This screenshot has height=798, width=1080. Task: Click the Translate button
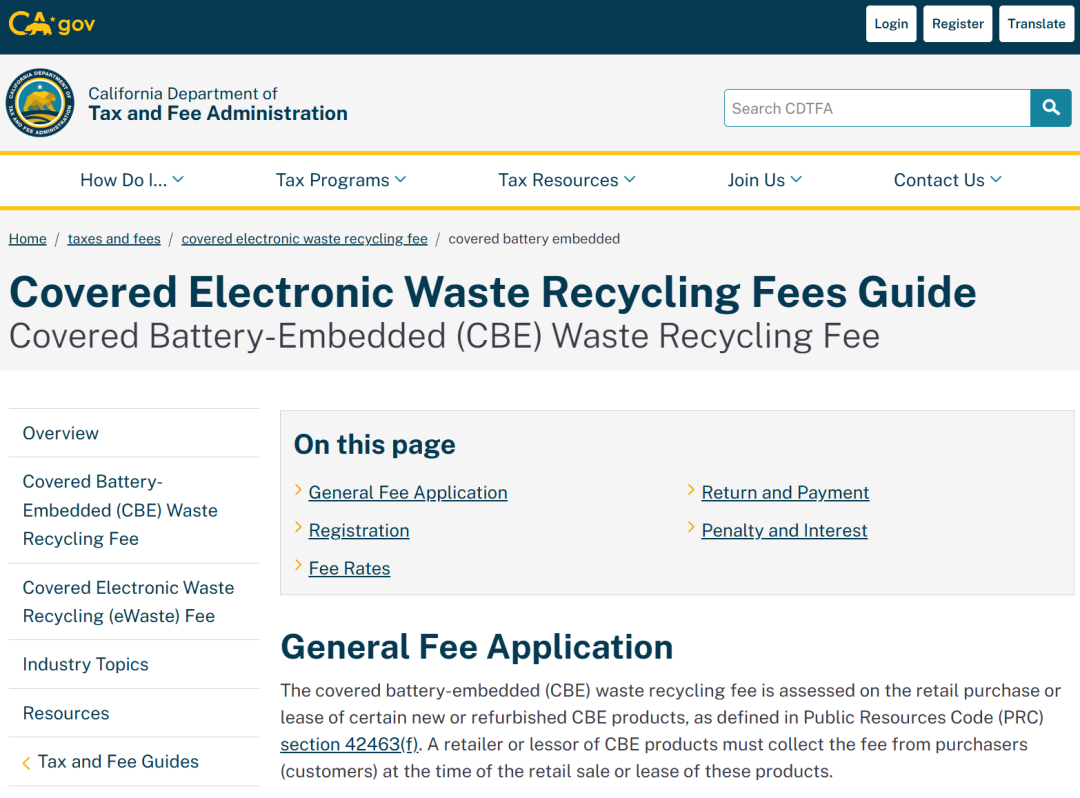1036,24
